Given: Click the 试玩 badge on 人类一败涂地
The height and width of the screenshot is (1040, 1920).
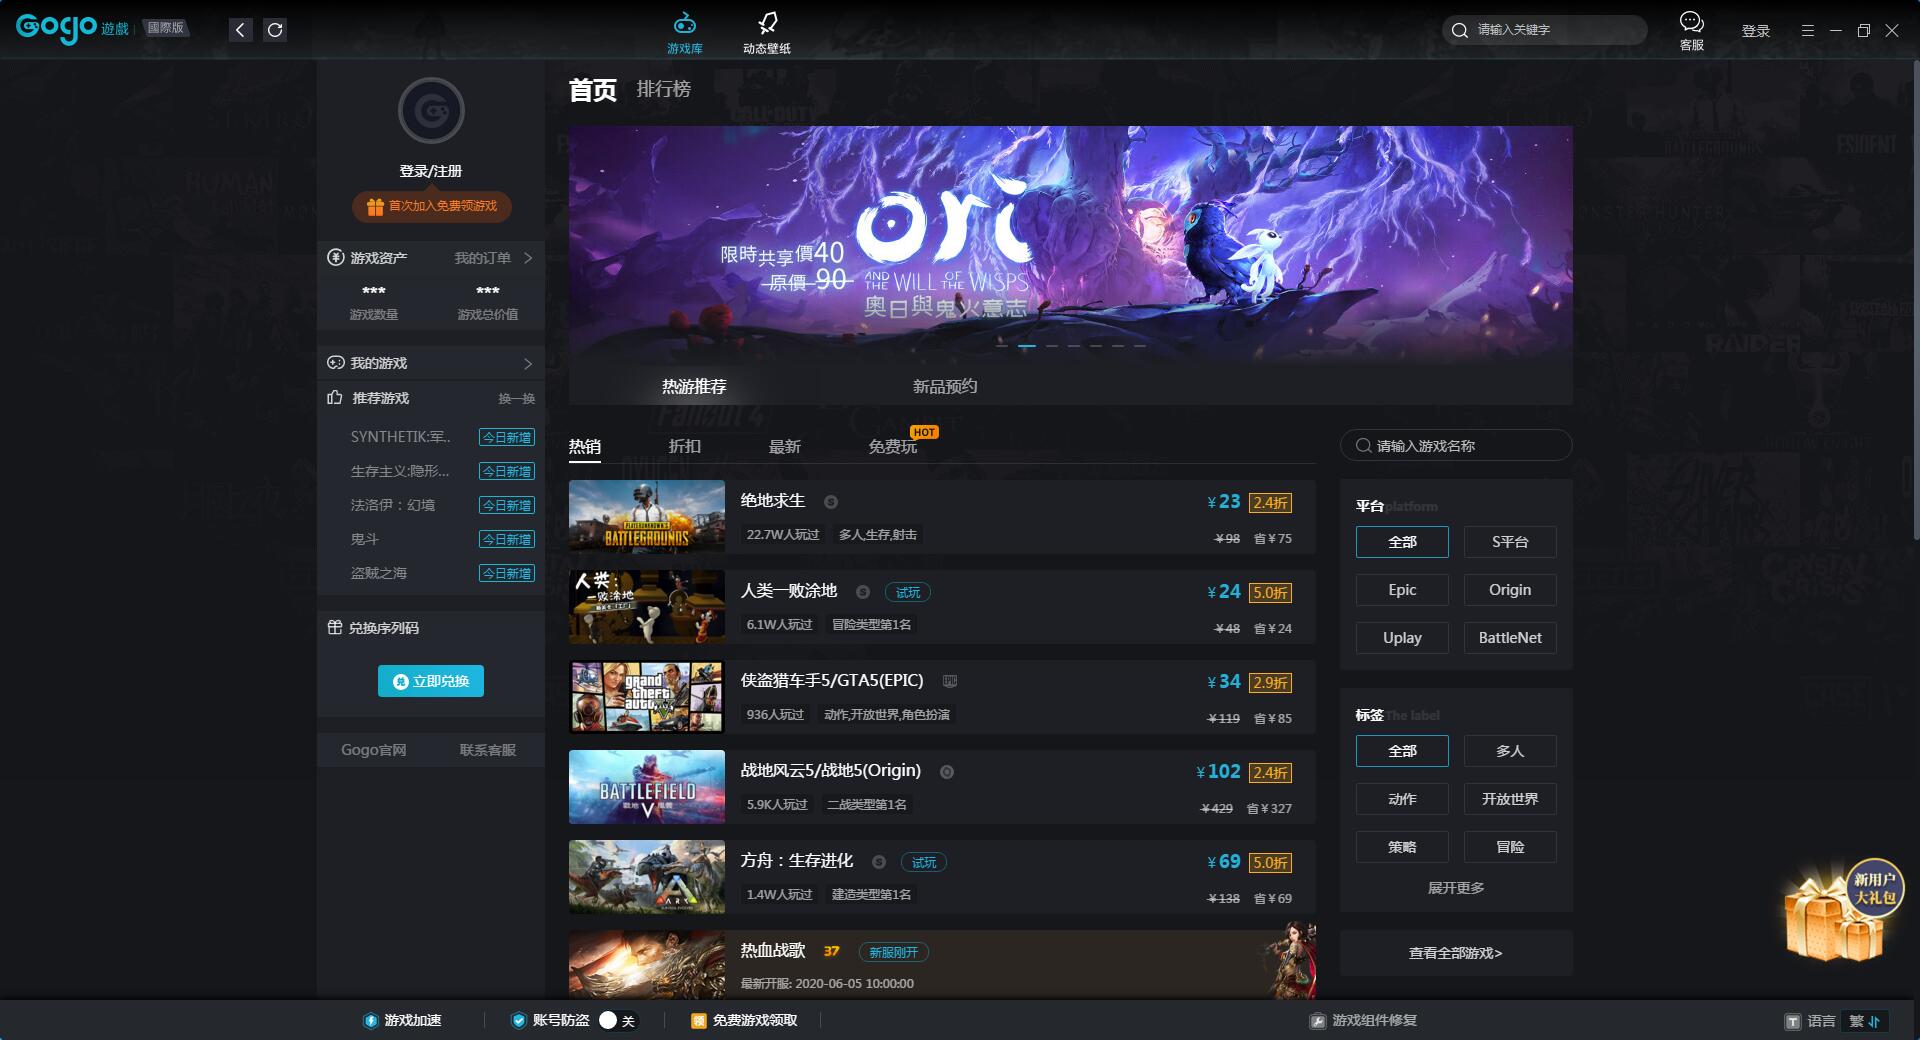Looking at the screenshot, I should [x=908, y=592].
